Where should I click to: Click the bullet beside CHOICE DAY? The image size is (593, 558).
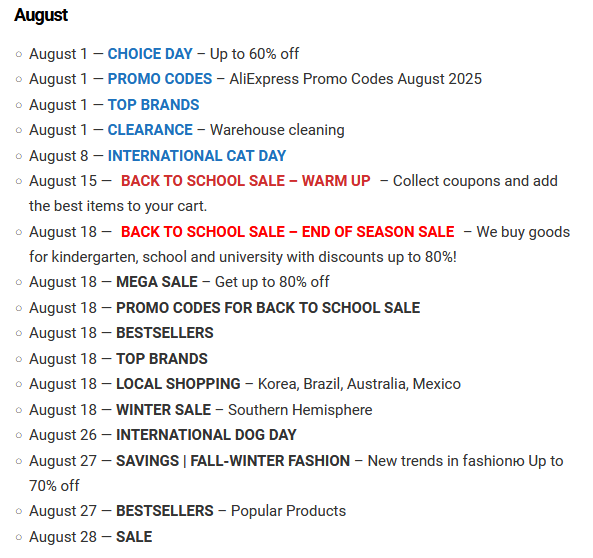[19, 54]
